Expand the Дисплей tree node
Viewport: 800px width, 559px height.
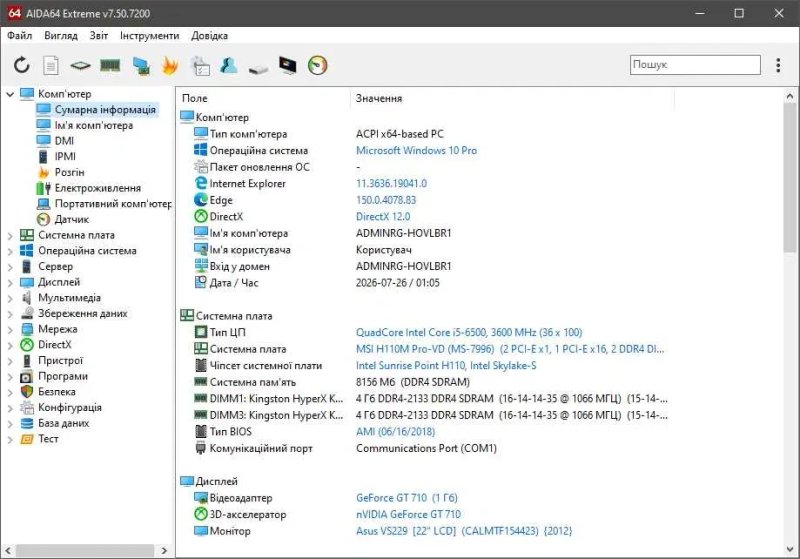tap(10, 283)
